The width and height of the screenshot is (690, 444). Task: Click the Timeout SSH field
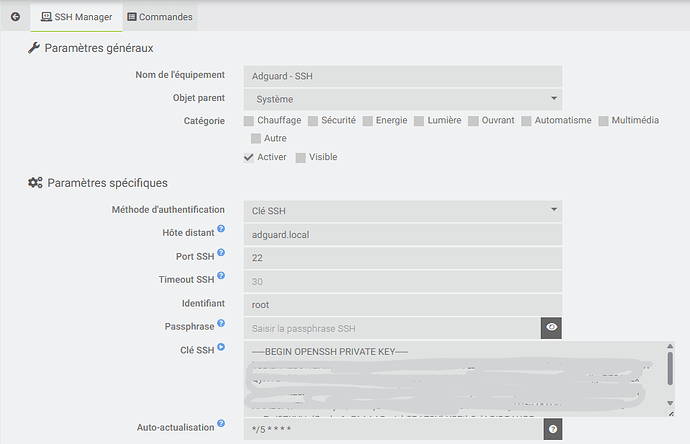pyautogui.click(x=403, y=281)
